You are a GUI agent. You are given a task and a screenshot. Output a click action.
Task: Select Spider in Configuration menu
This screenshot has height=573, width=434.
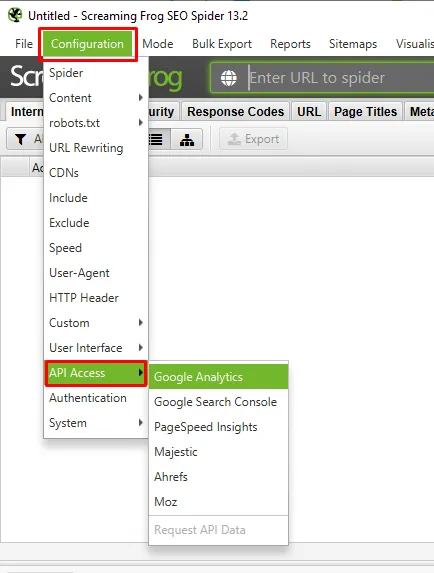(96, 73)
